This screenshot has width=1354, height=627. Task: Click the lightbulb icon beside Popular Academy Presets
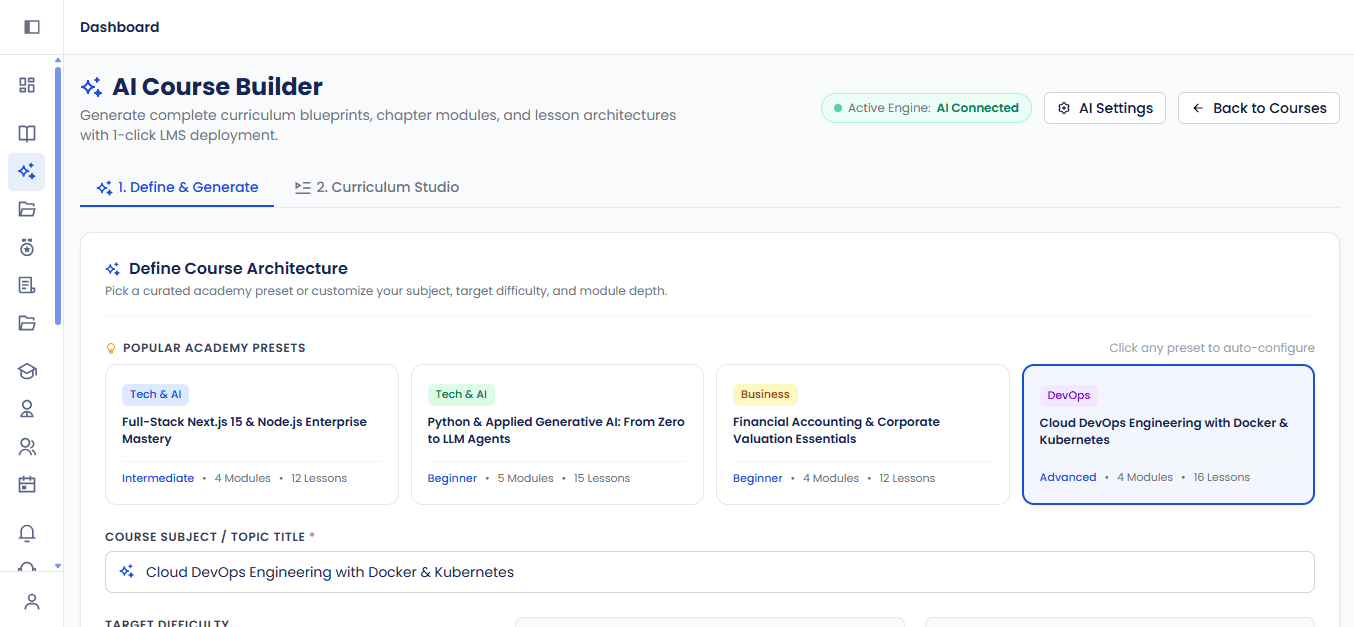112,348
